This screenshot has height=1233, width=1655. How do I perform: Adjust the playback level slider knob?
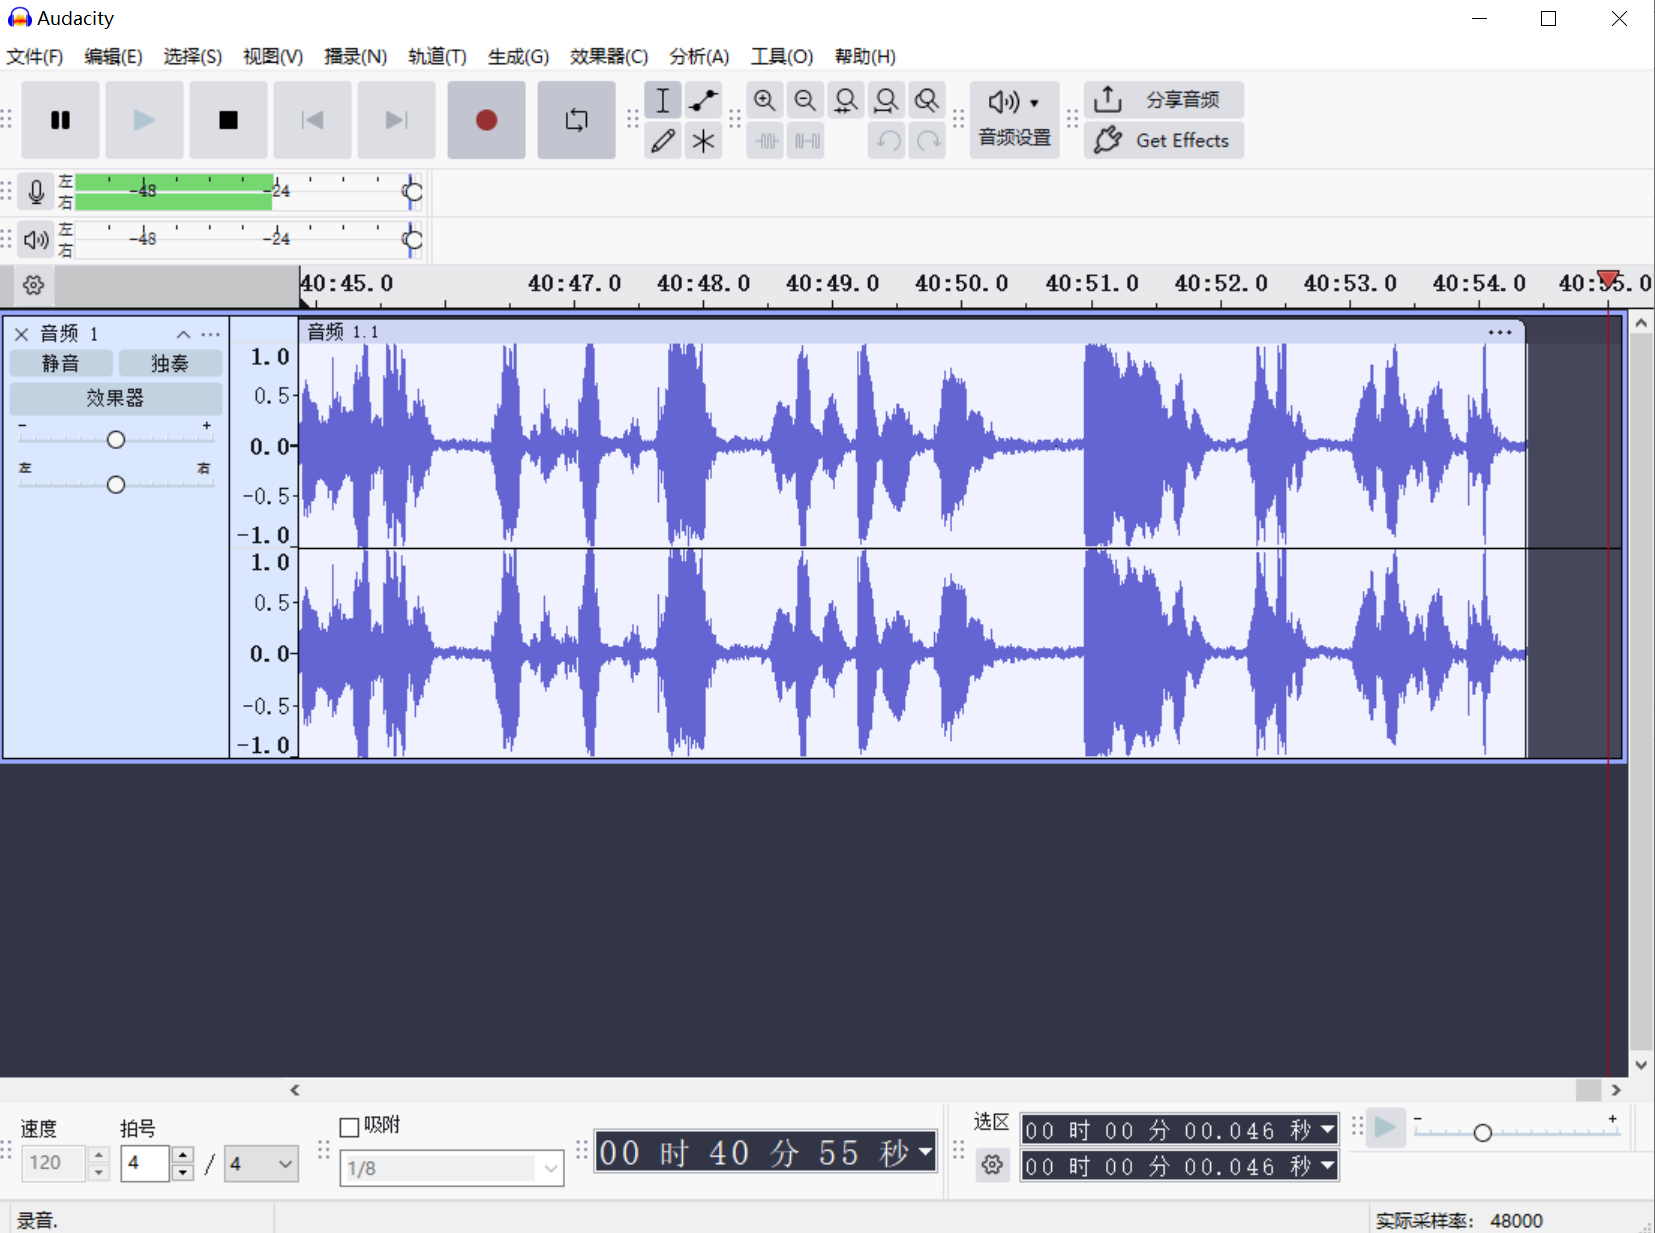tap(412, 239)
